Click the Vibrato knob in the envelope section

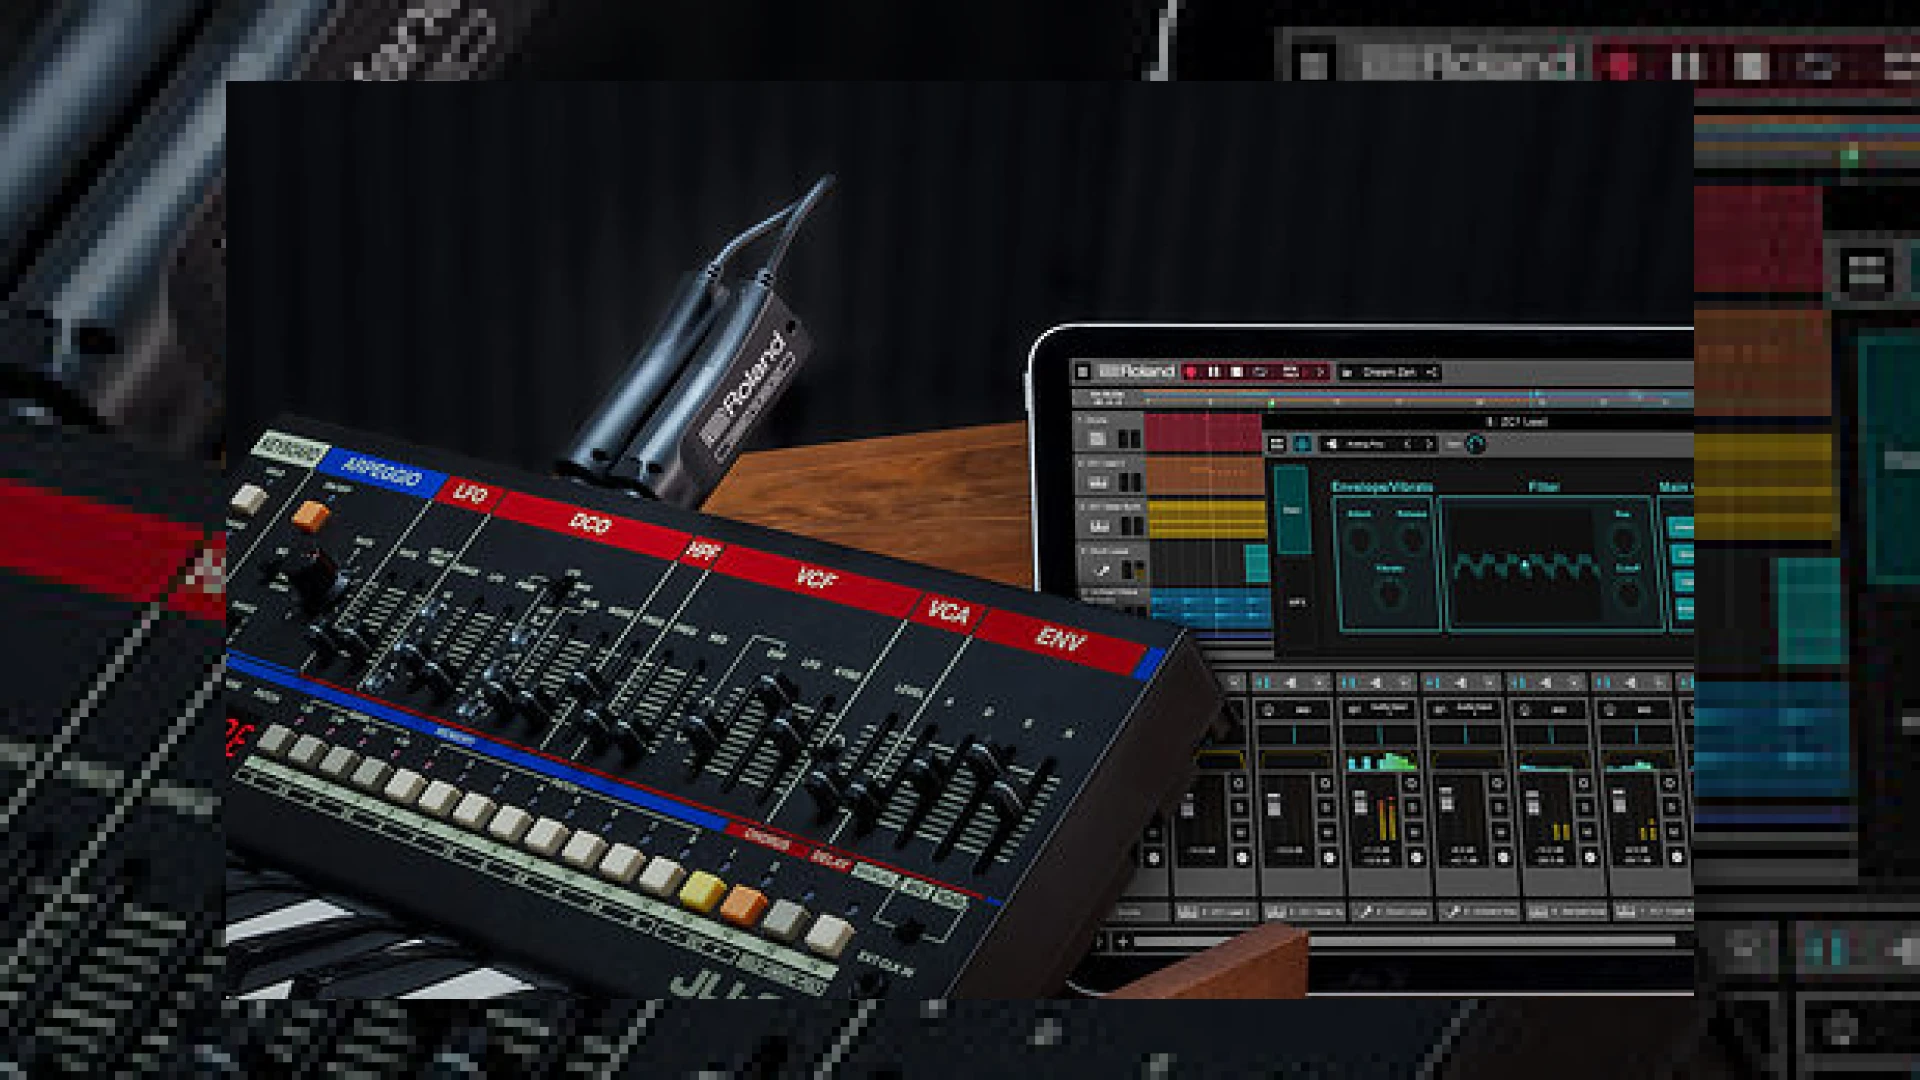1388,595
